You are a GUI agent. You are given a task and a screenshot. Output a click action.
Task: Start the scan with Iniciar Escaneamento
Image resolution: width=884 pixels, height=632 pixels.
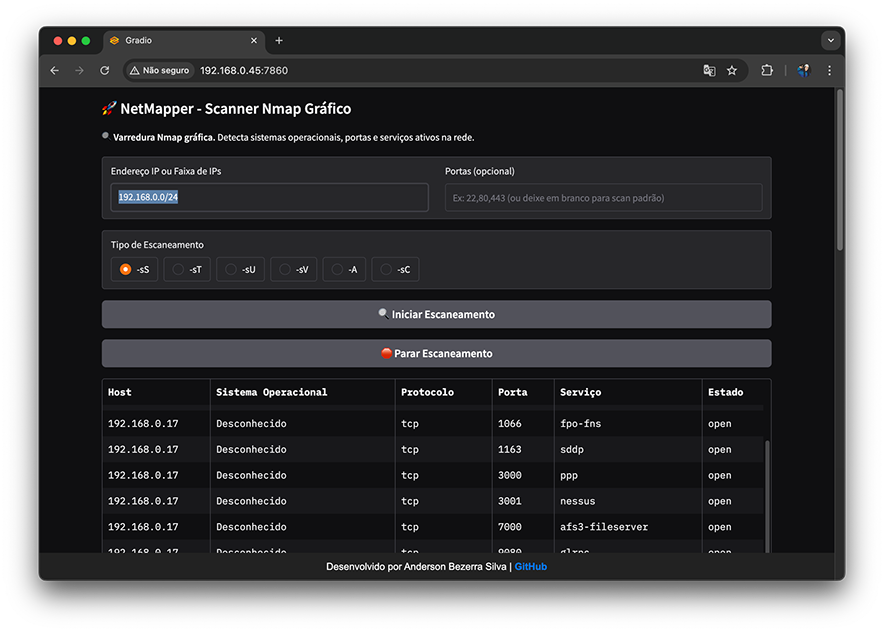[x=436, y=314]
